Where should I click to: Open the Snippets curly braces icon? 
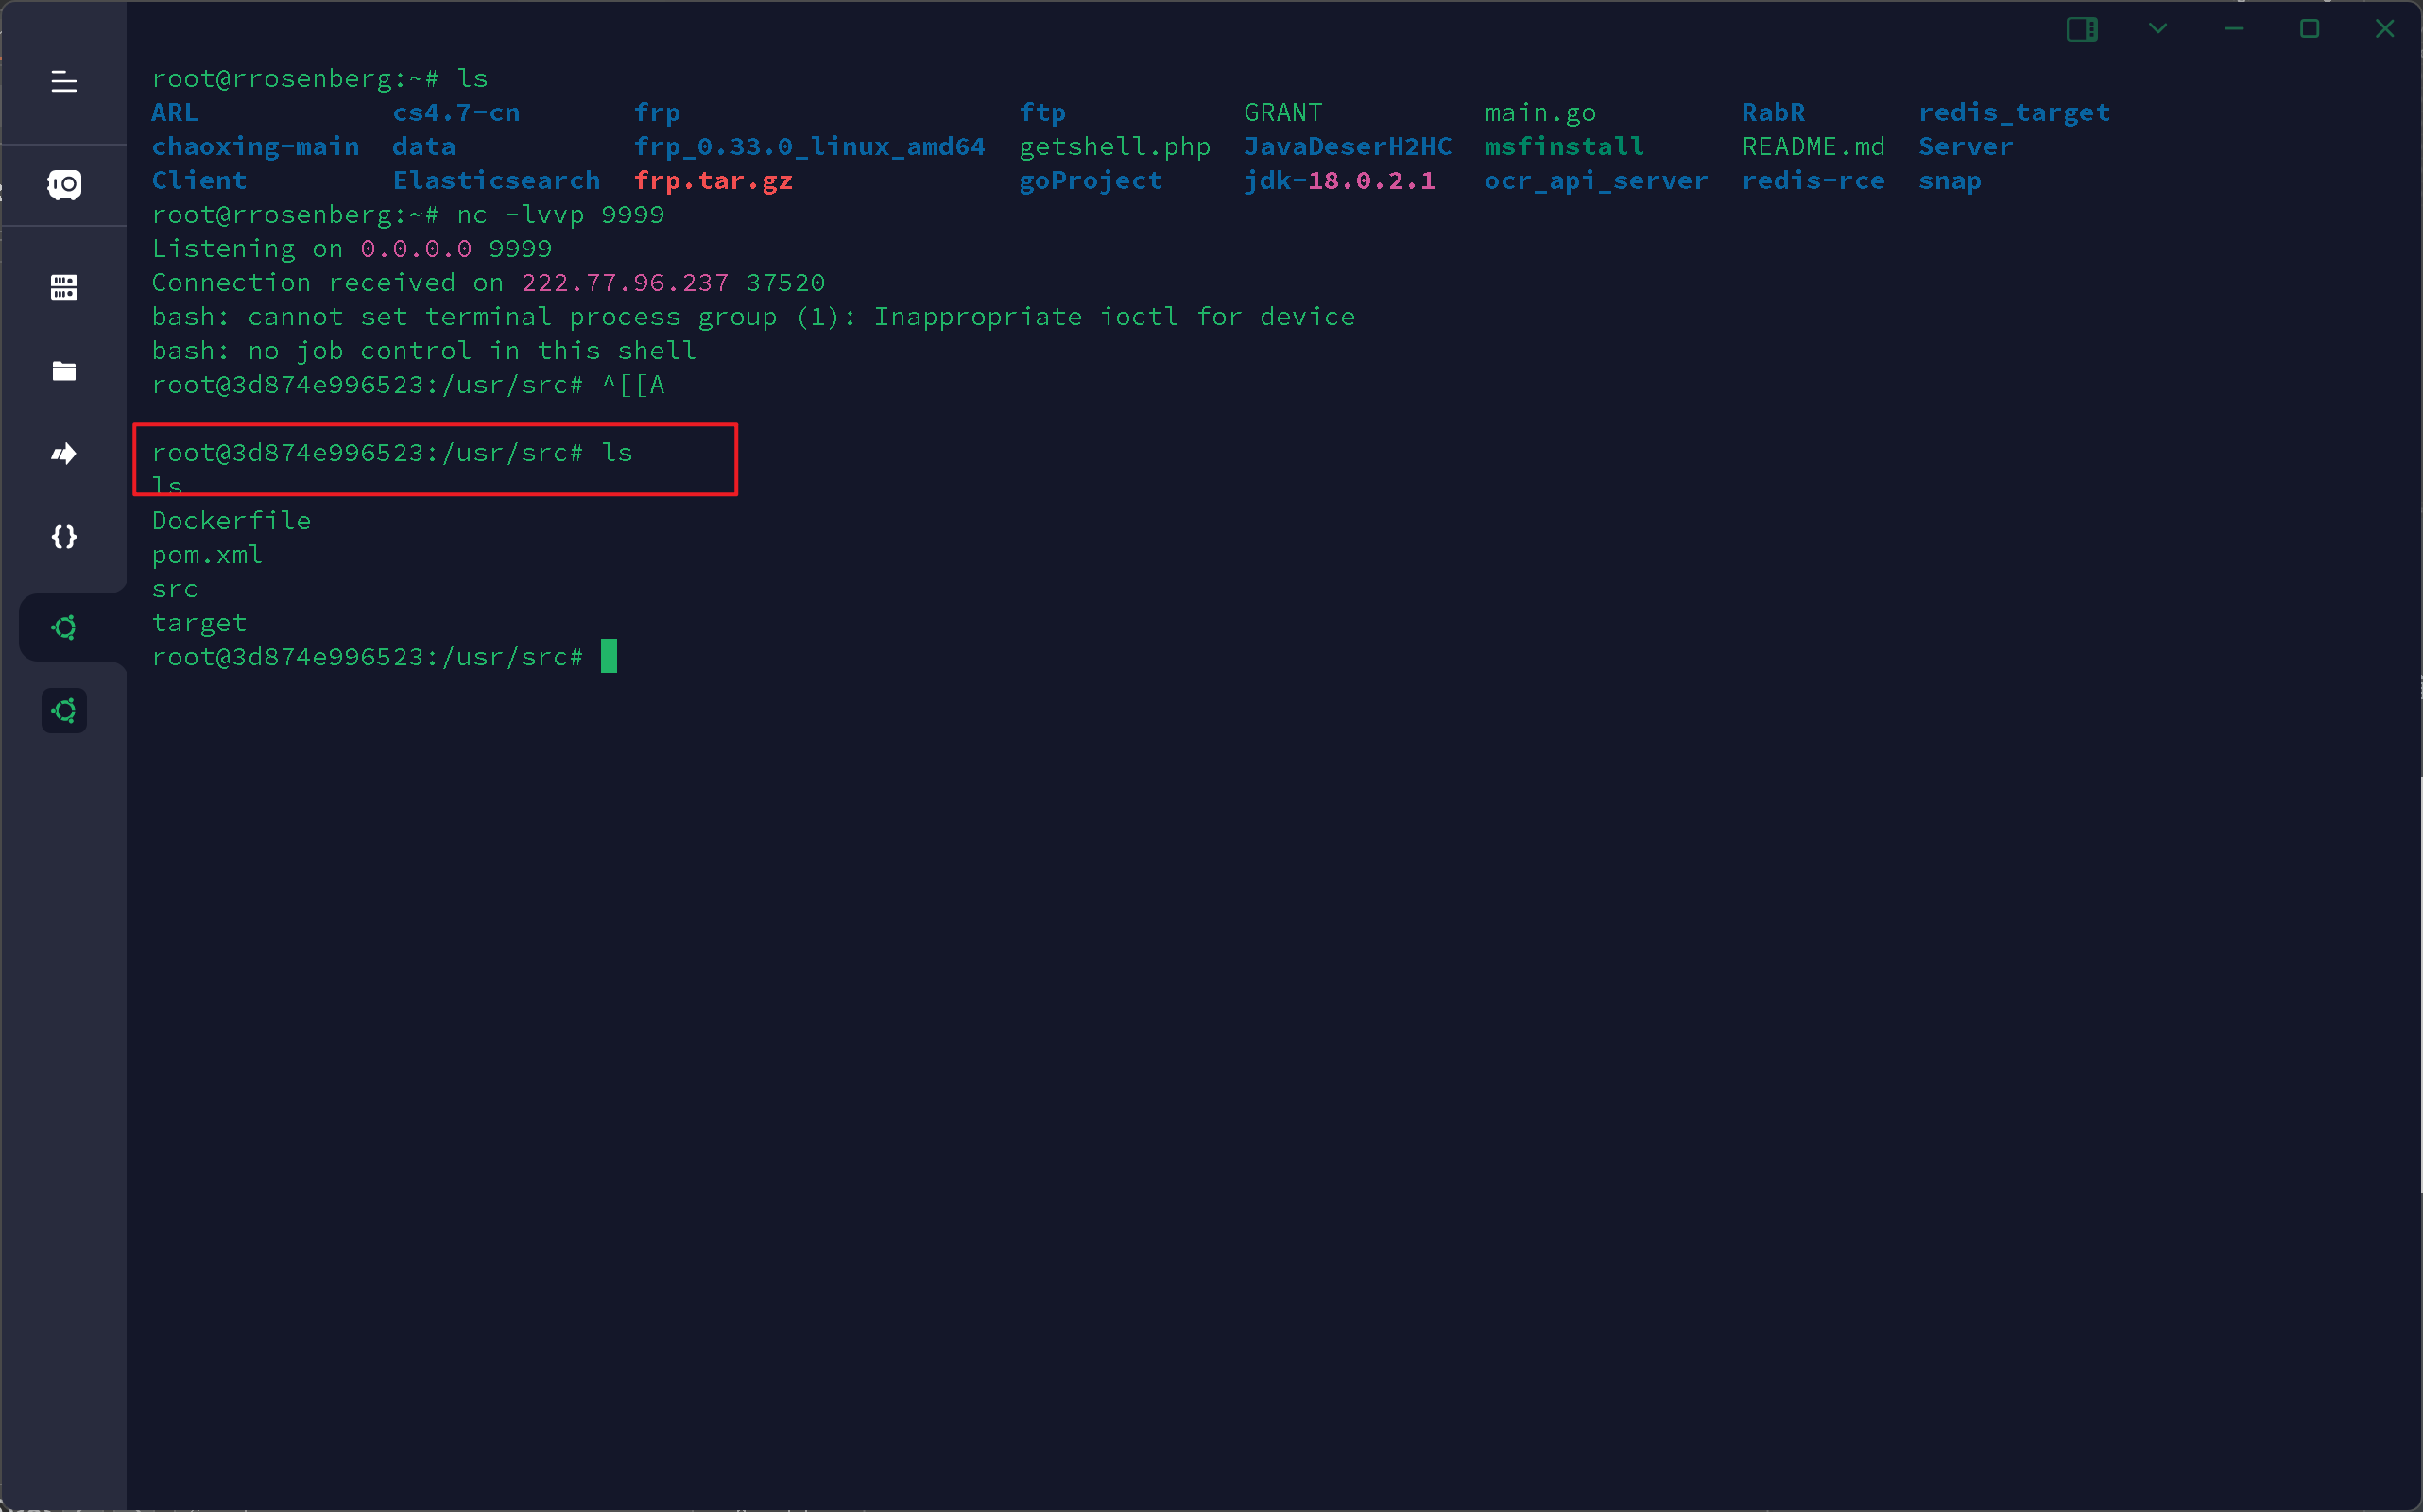click(64, 537)
